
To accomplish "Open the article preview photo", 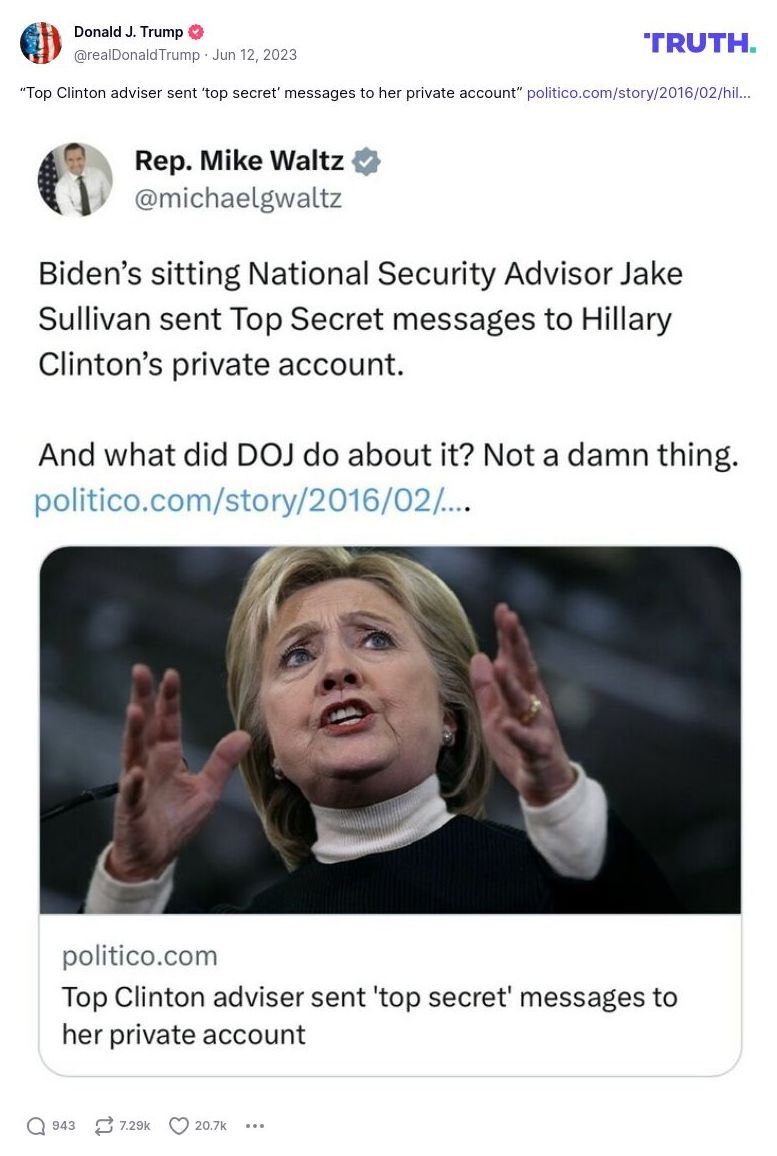I will point(390,730).
